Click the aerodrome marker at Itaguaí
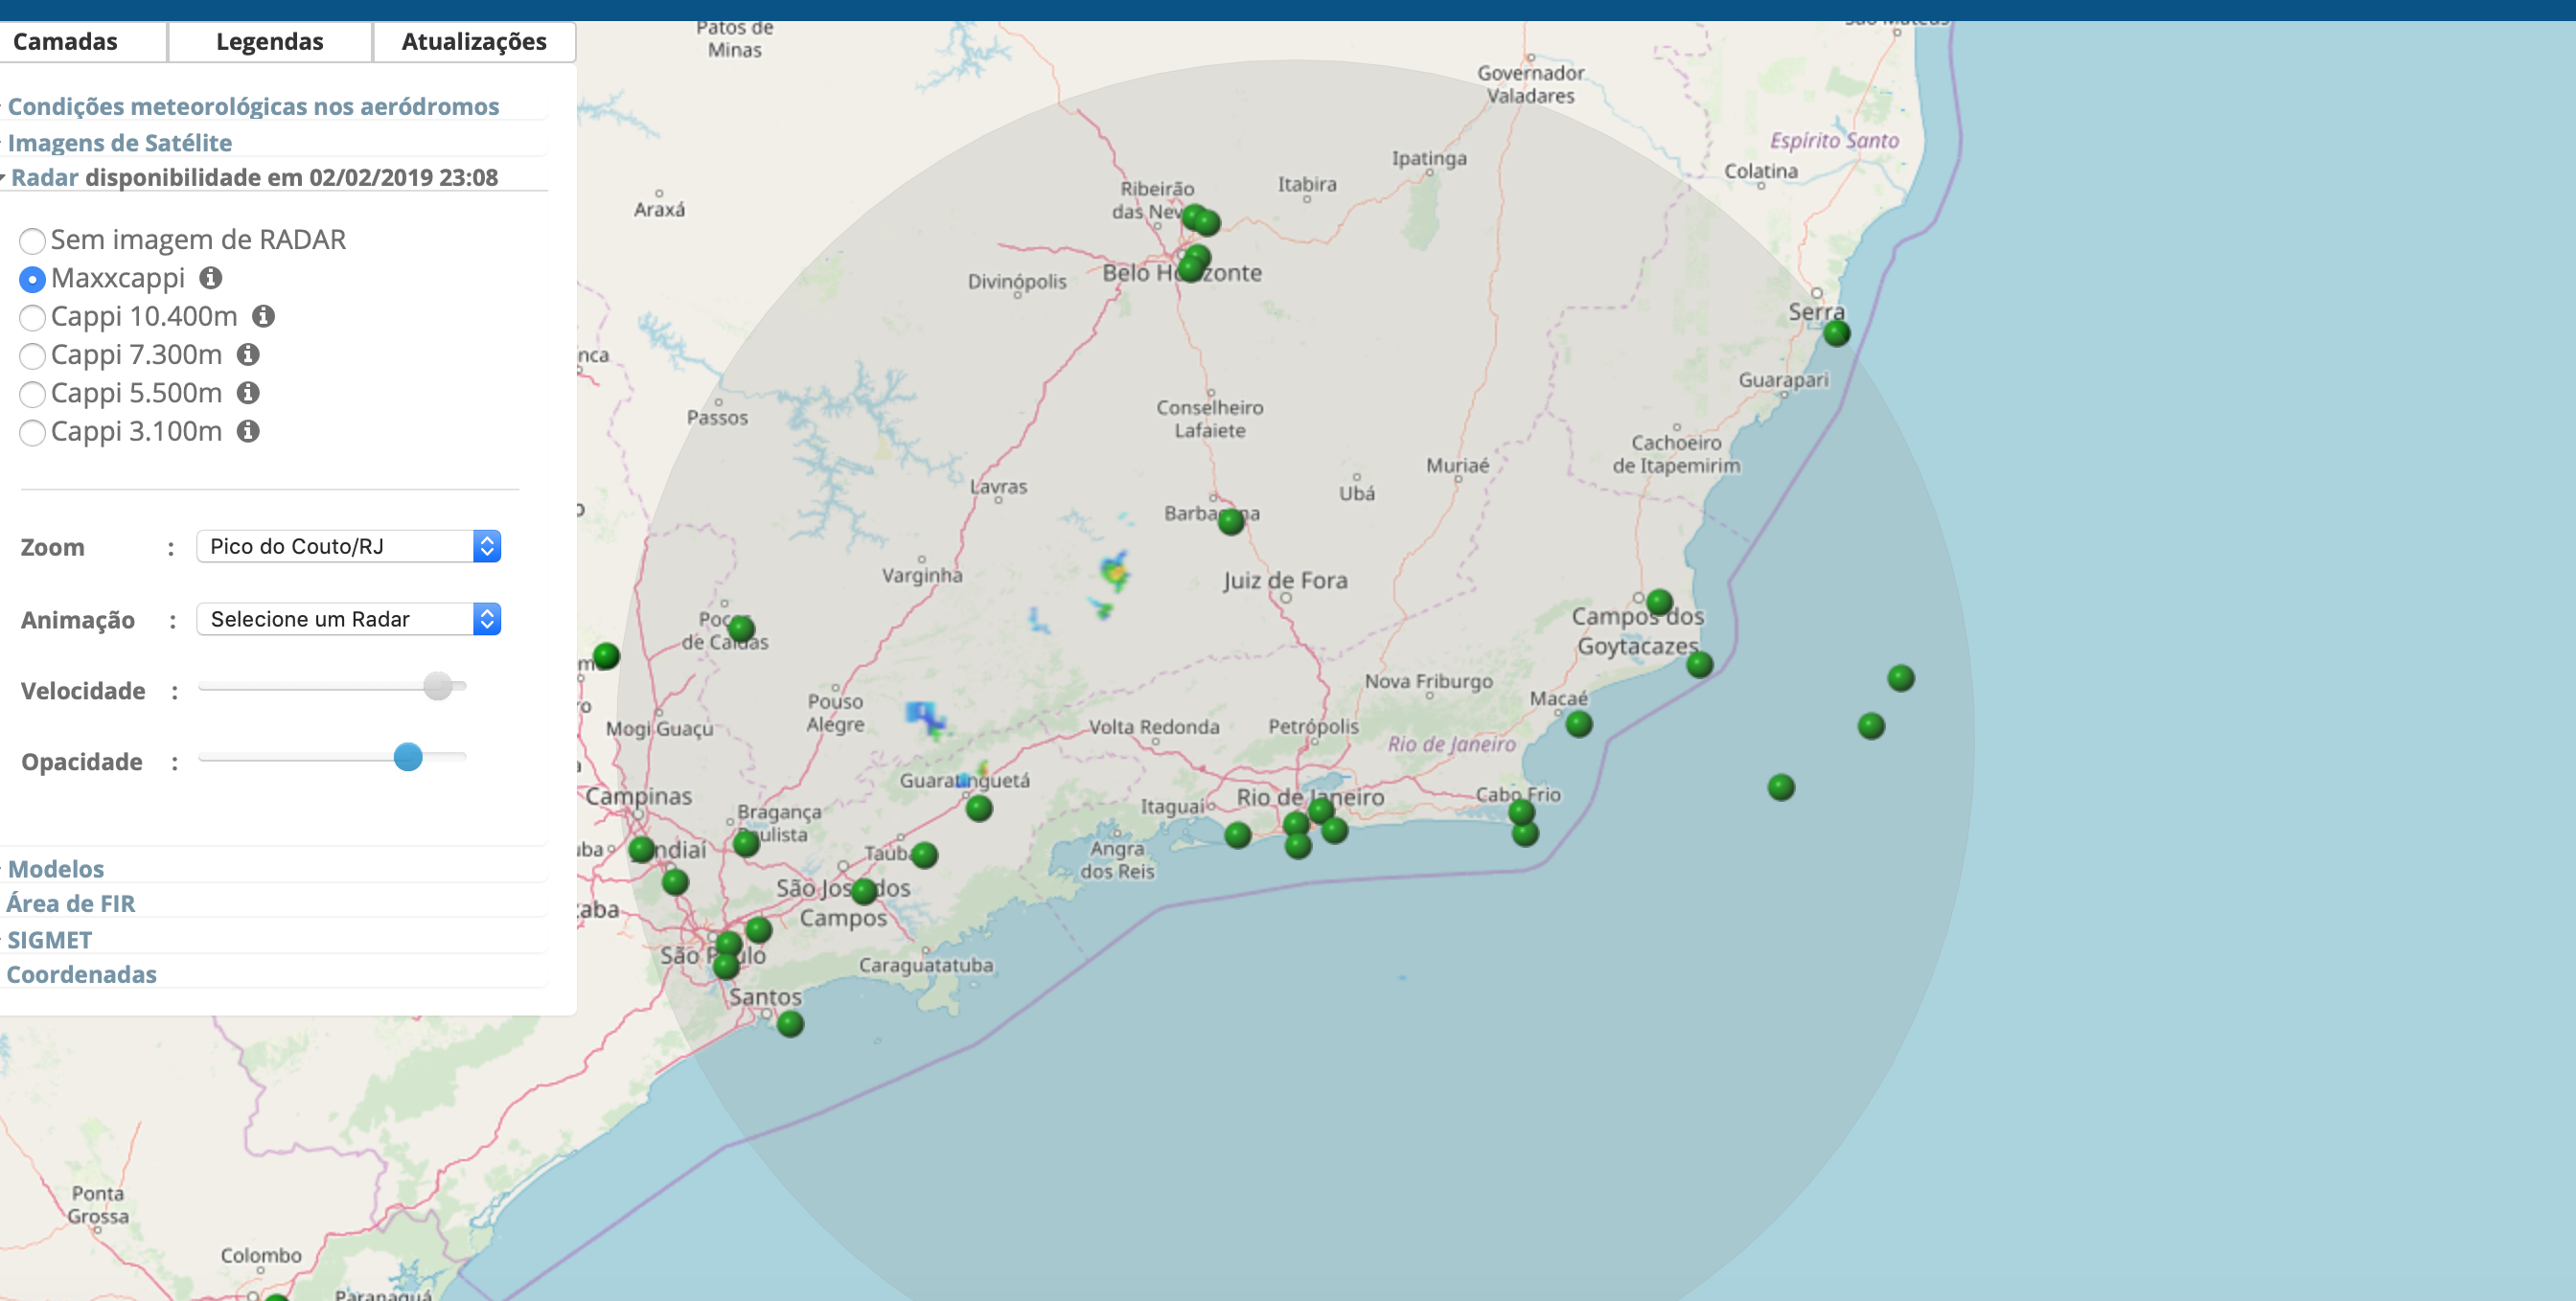The image size is (2576, 1301). [1237, 834]
